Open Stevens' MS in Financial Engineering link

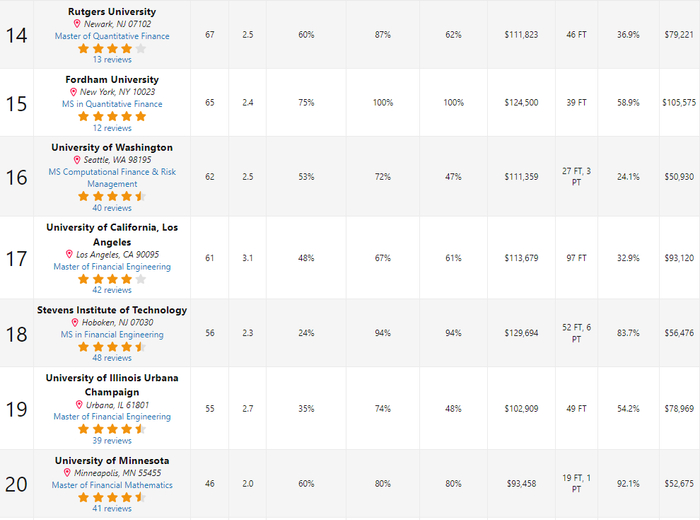point(112,335)
